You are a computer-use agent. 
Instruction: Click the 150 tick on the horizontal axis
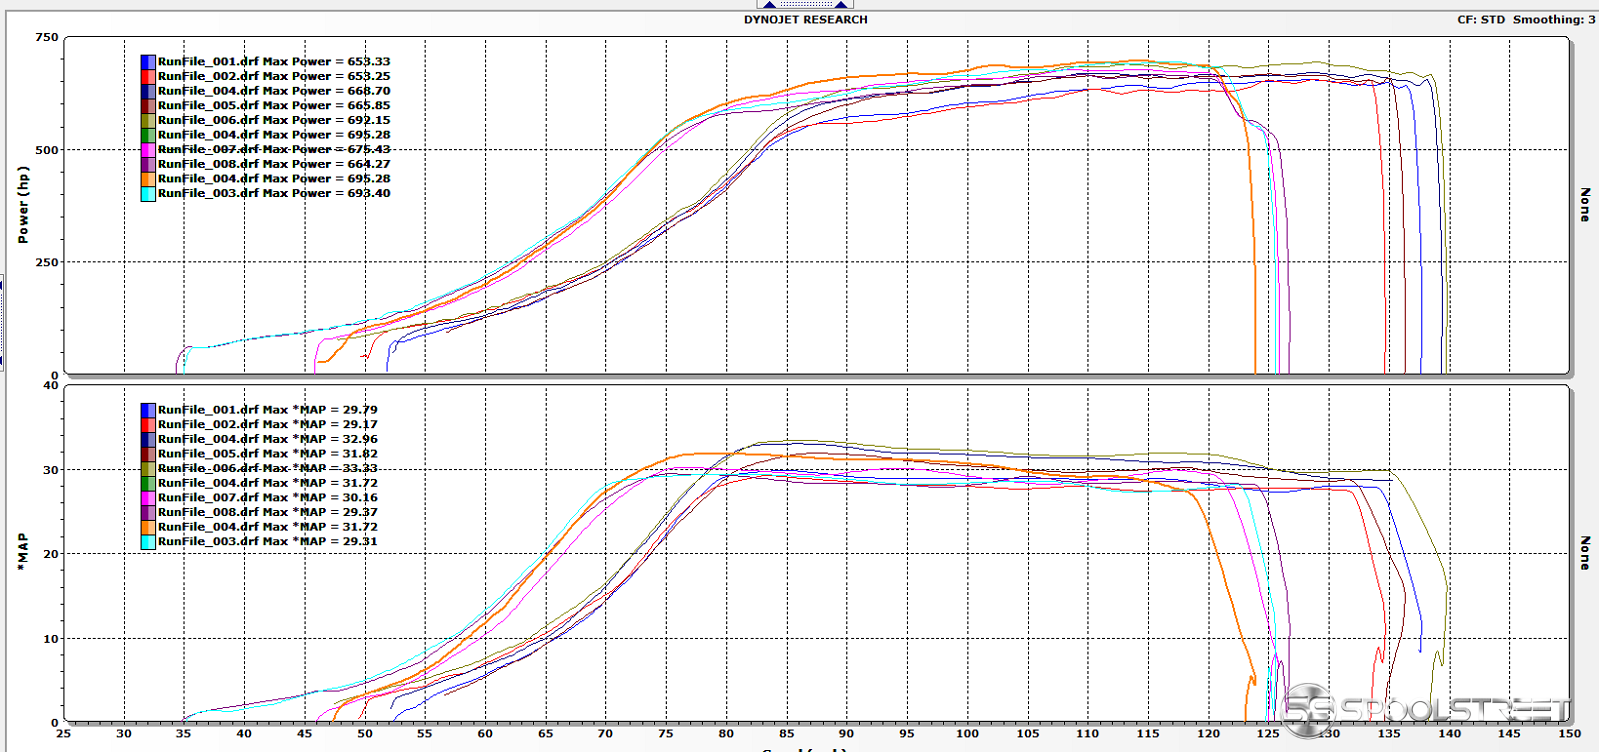1569,734
